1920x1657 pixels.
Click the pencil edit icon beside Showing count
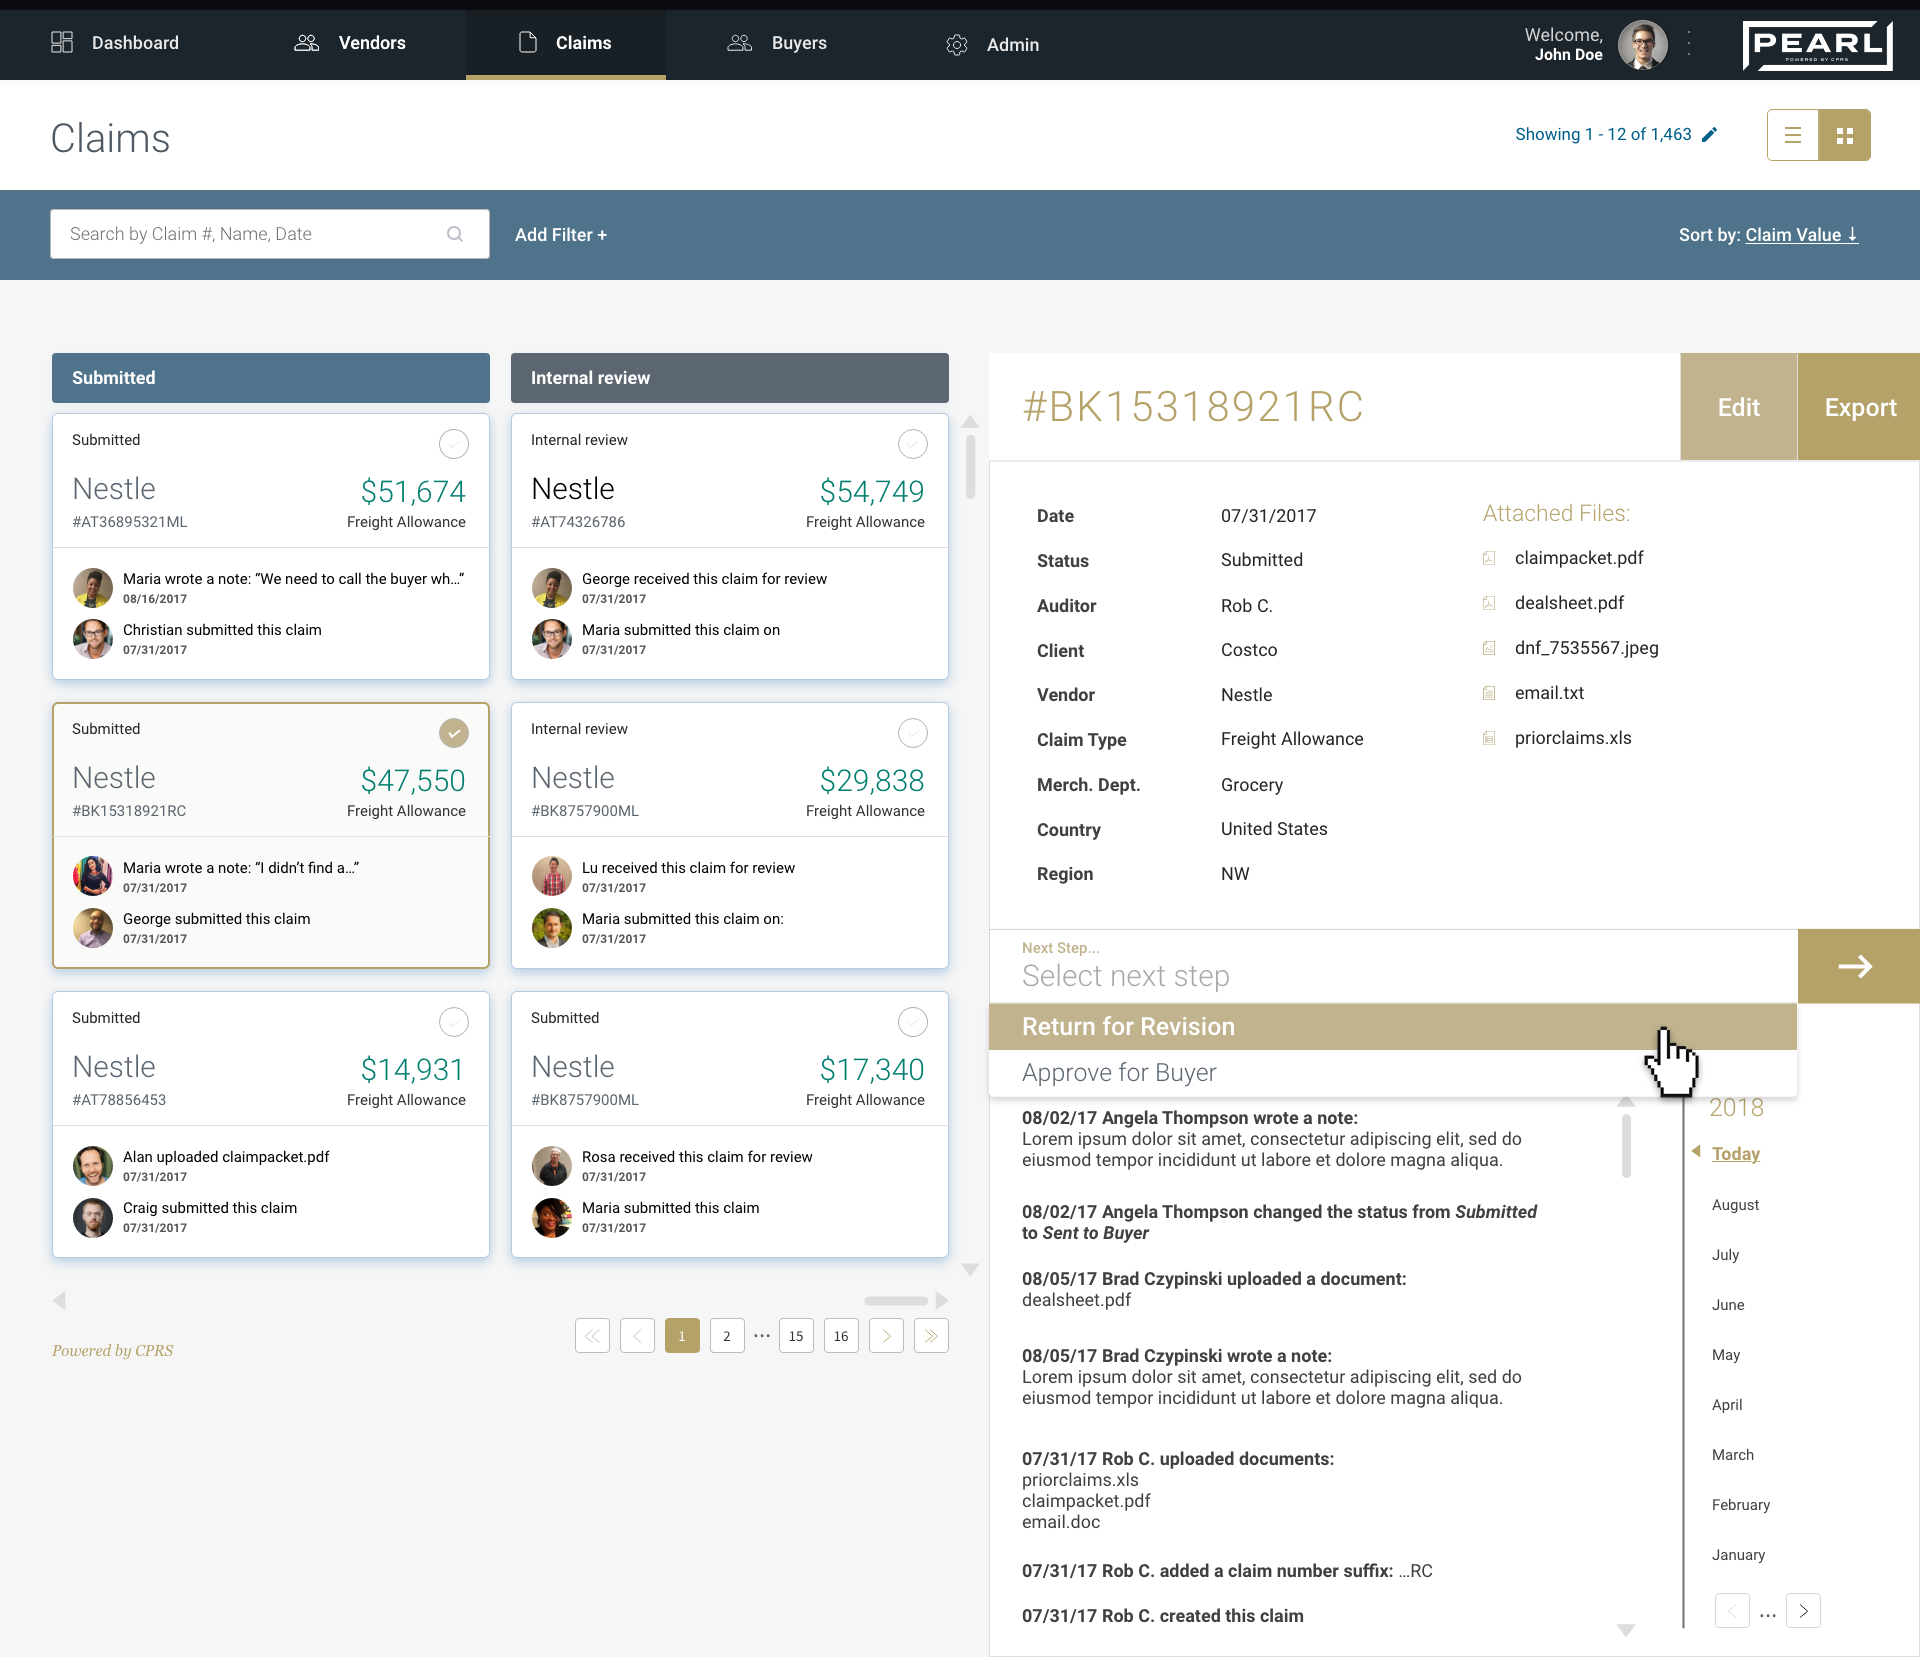(1710, 135)
